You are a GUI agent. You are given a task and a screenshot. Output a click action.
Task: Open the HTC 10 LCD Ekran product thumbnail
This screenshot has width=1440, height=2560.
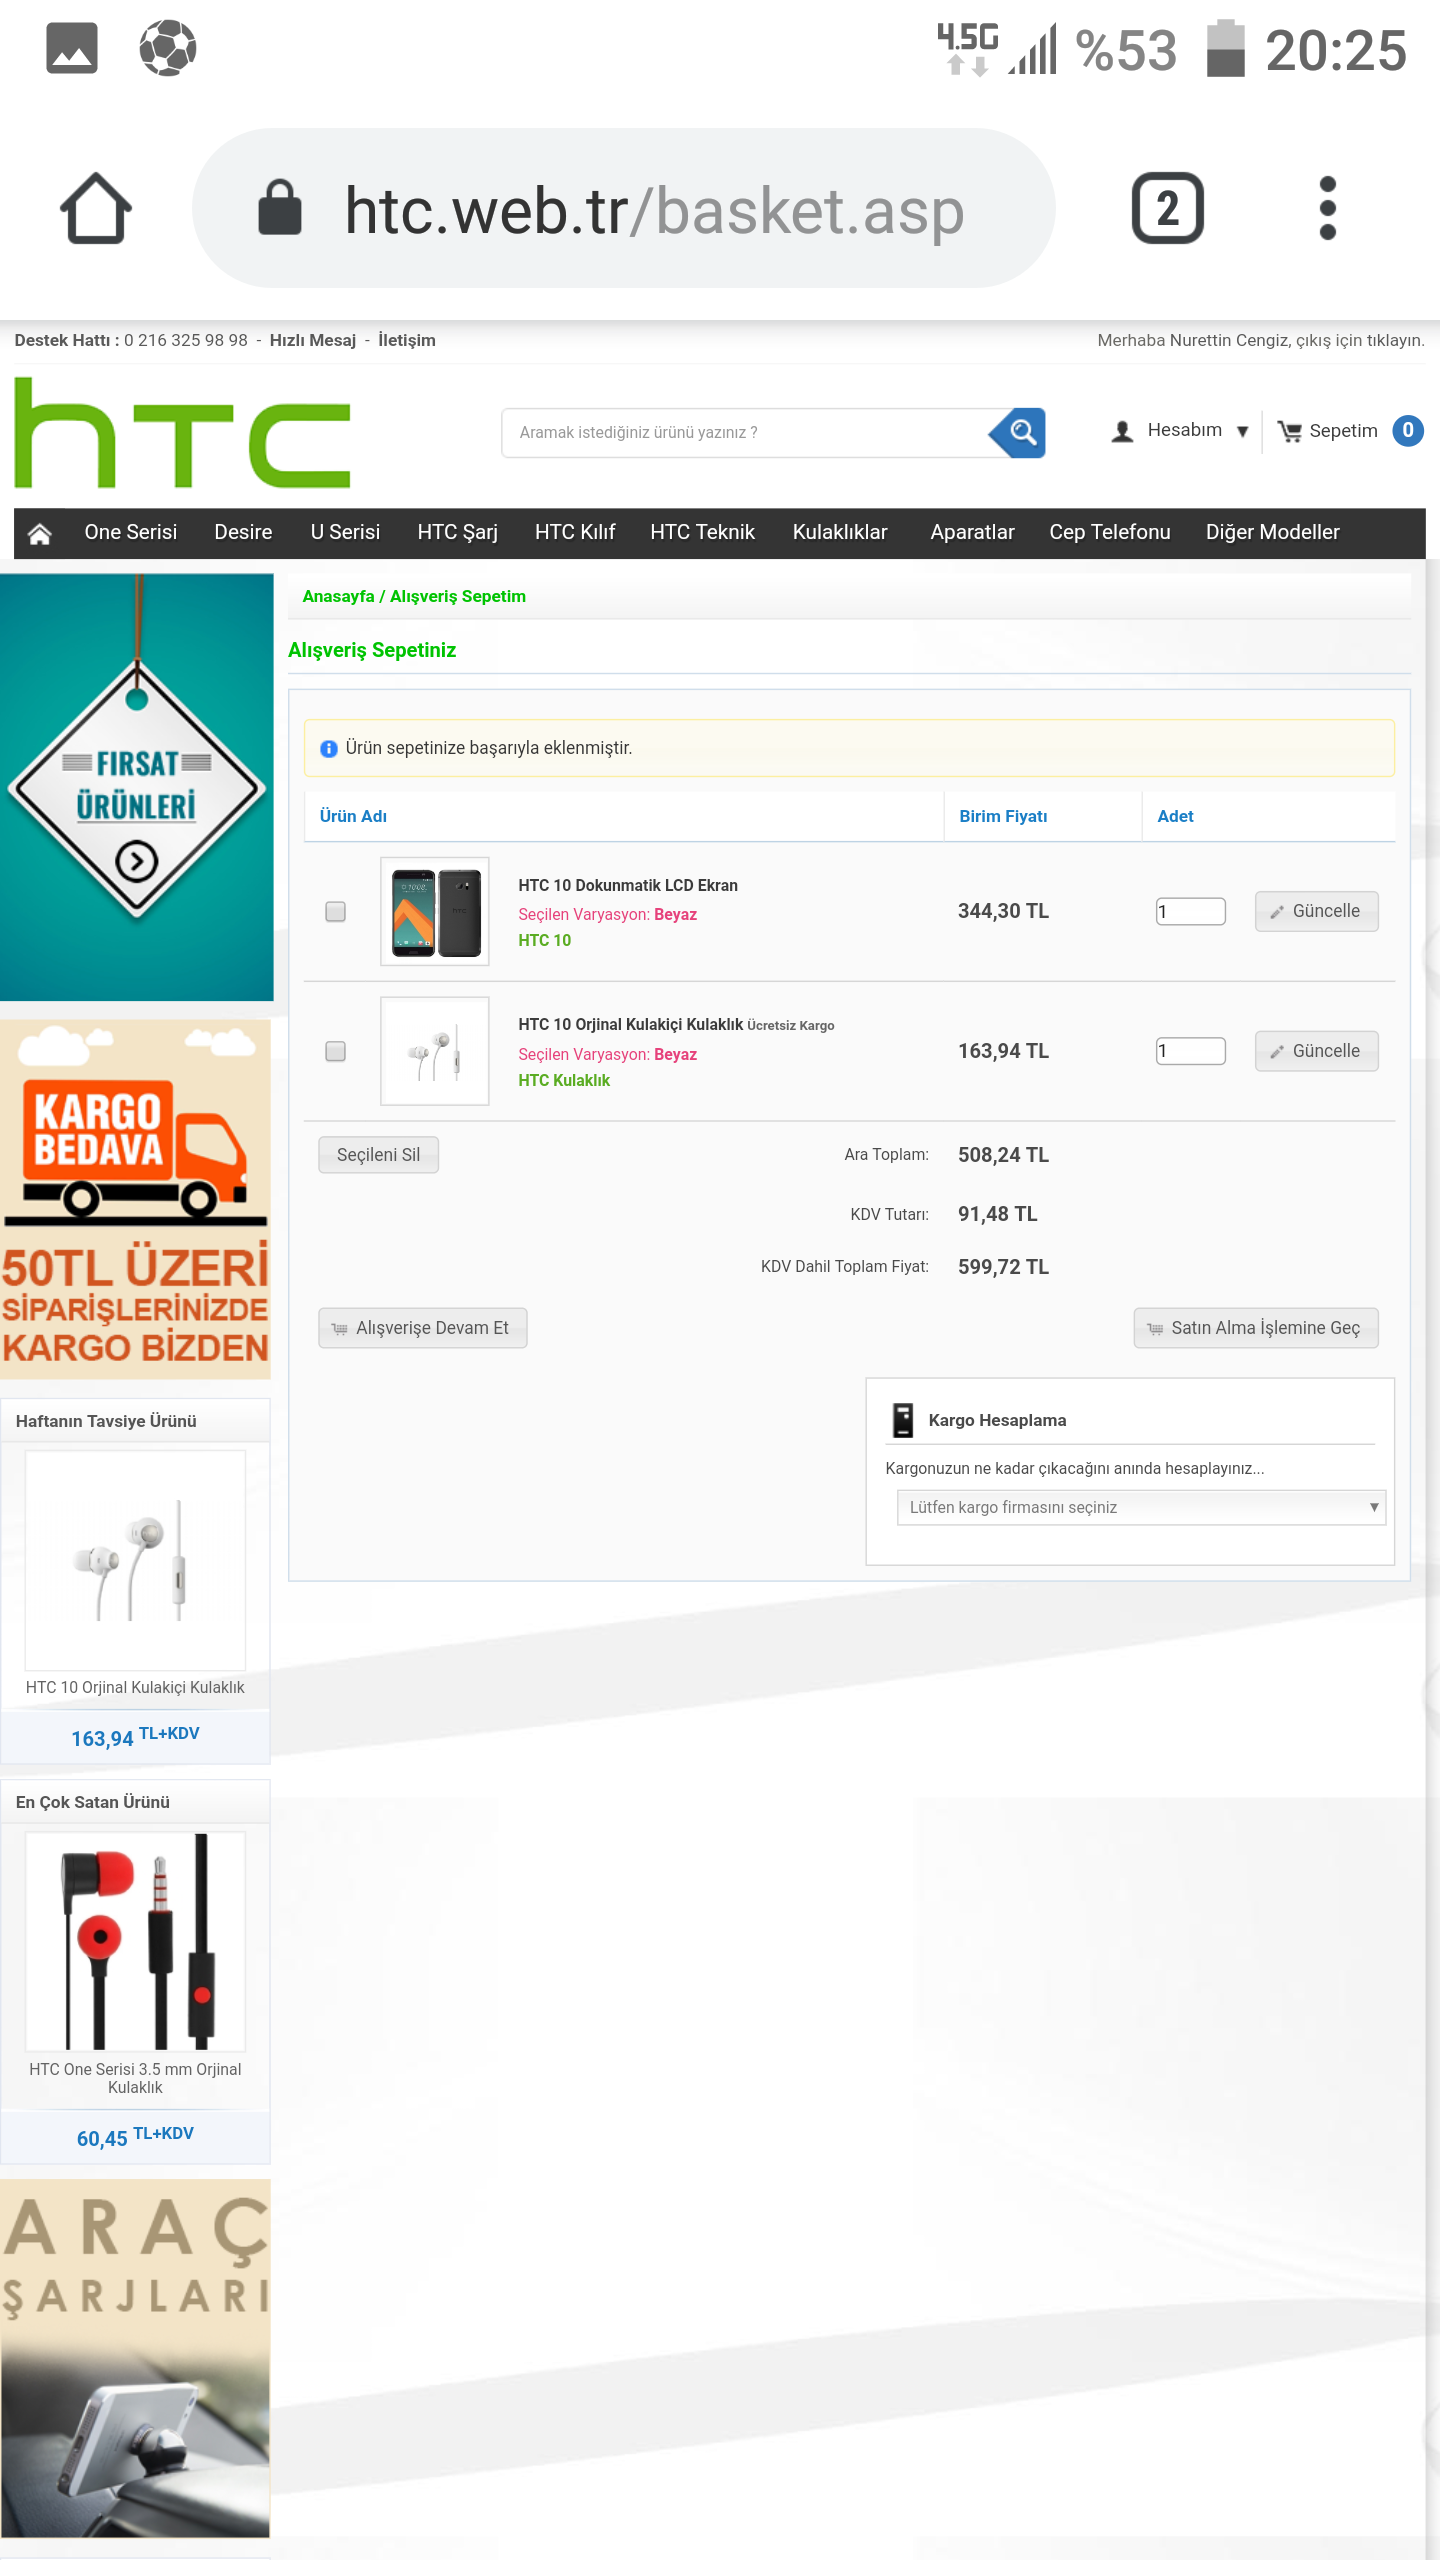(435, 911)
